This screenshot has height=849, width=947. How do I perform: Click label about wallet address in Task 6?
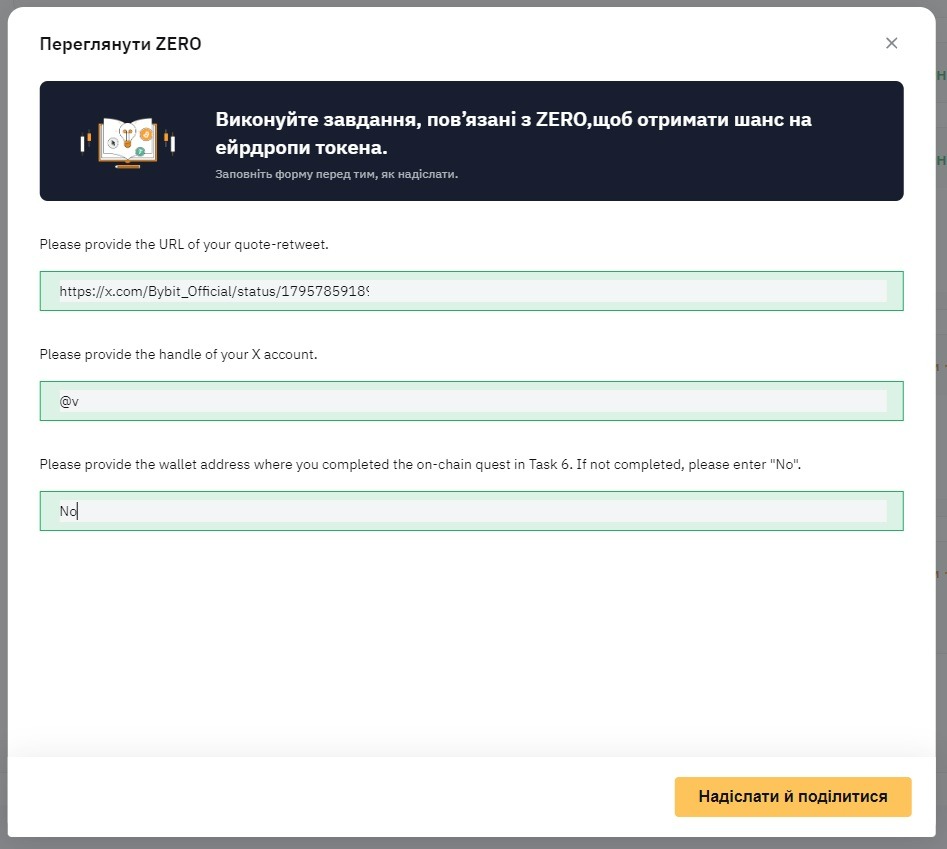(420, 464)
